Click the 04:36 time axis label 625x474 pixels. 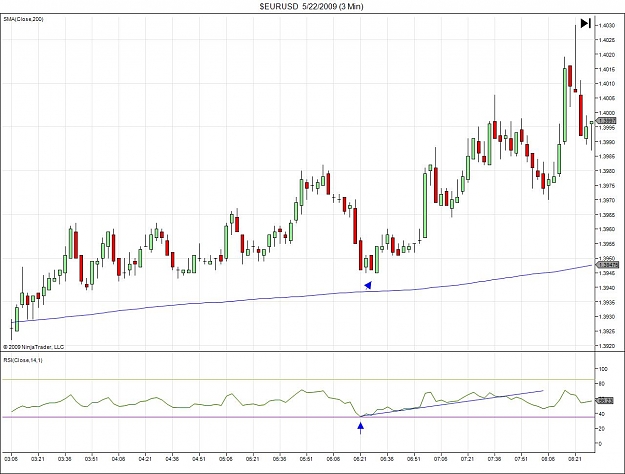coord(172,459)
